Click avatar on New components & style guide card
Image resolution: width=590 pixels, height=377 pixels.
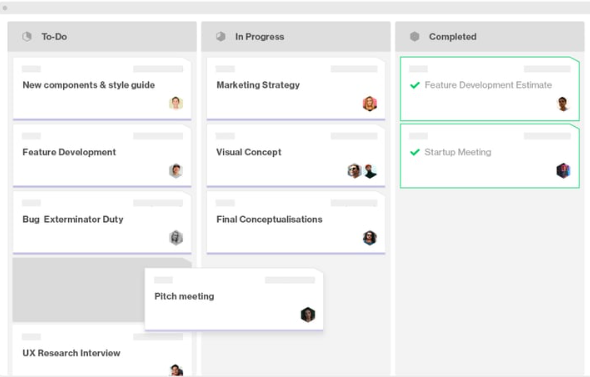pyautogui.click(x=176, y=103)
